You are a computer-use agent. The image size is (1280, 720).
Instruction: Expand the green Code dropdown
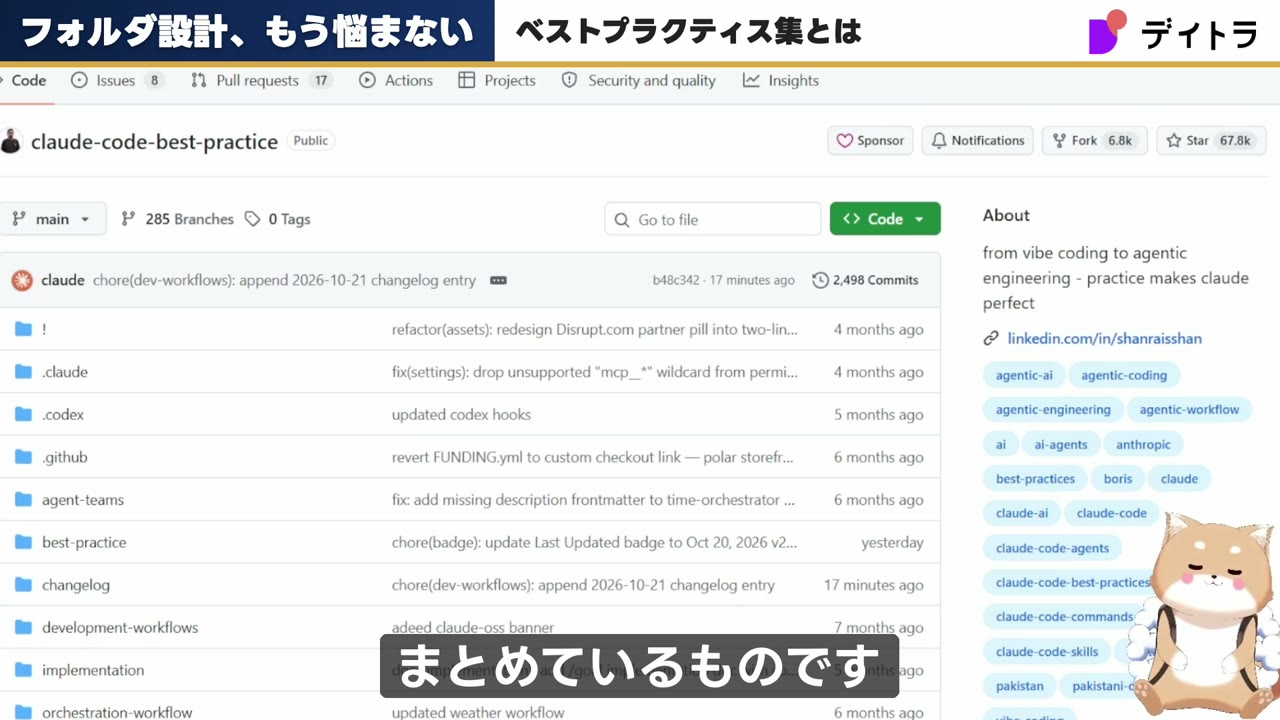coord(885,219)
